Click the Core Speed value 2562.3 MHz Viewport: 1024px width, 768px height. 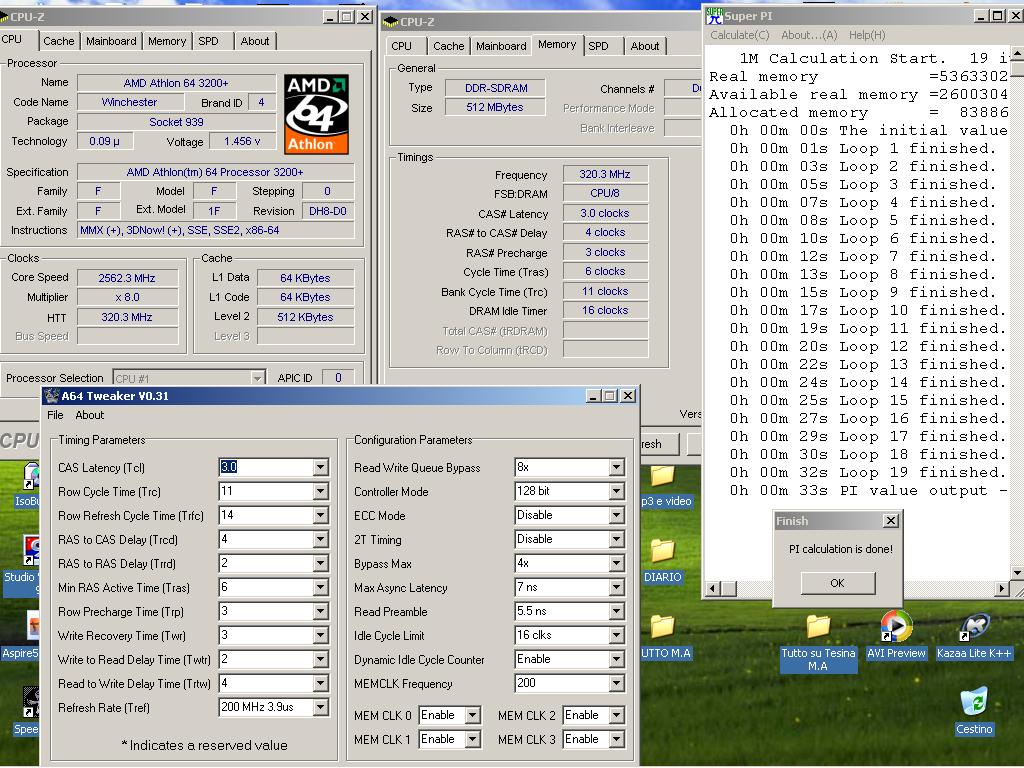pyautogui.click(x=127, y=278)
